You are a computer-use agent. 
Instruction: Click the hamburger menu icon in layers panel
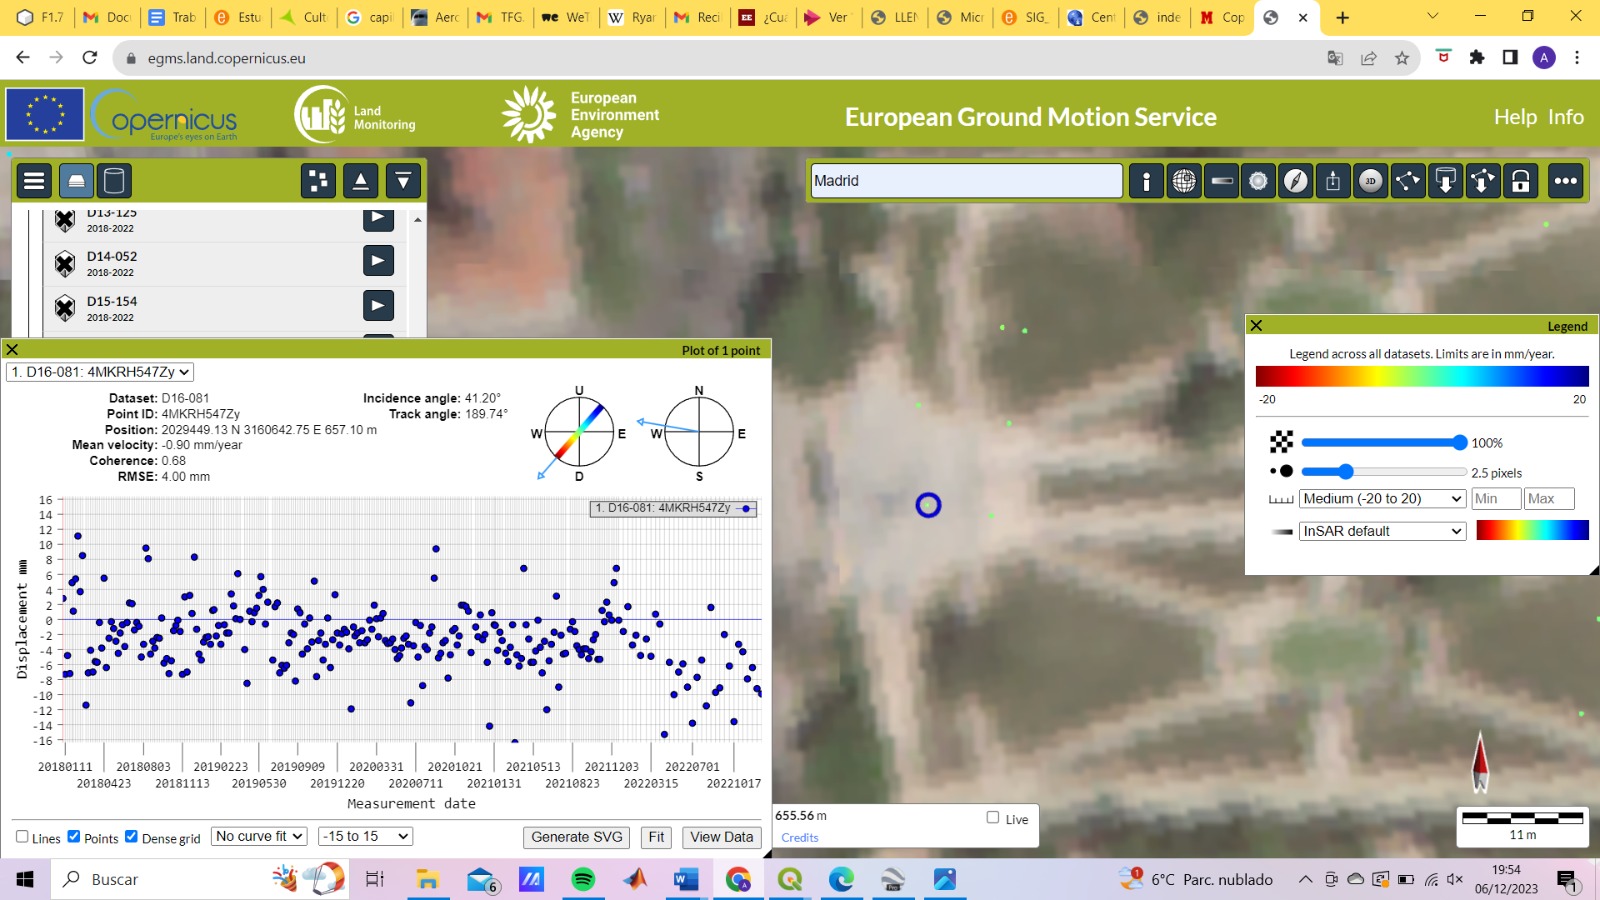[34, 181]
